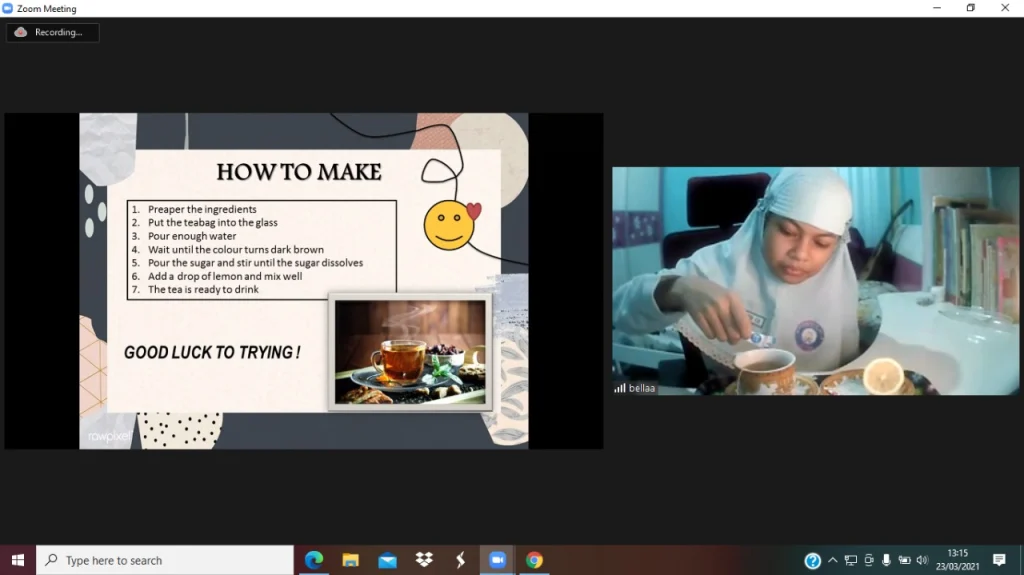The height and width of the screenshot is (575, 1024).
Task: Open the lightning-bolt app on the taskbar
Action: tap(460, 560)
